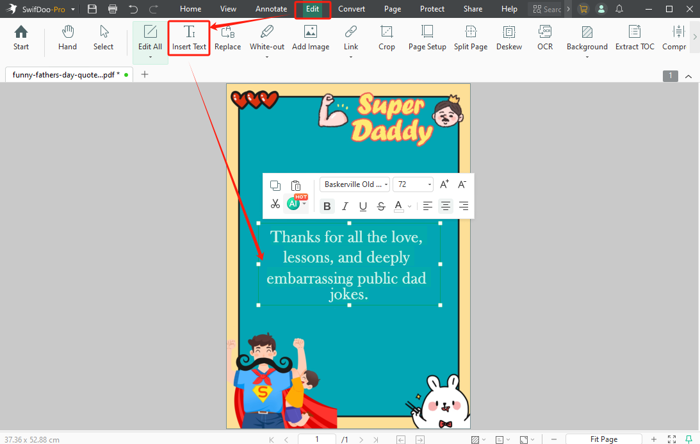700x444 pixels.
Task: Choose the Crop tool
Action: pyautogui.click(x=387, y=38)
